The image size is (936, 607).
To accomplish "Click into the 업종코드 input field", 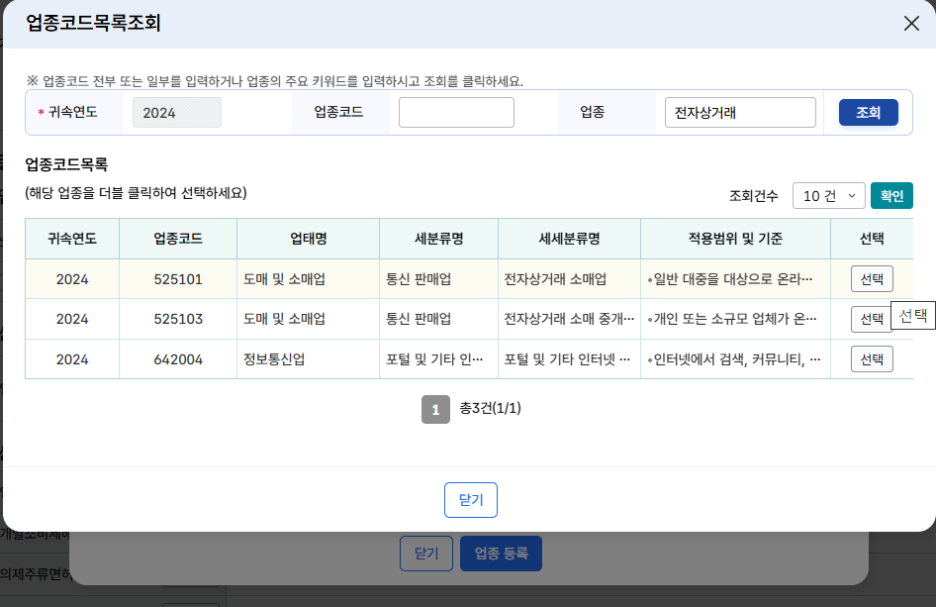I will click(x=456, y=113).
